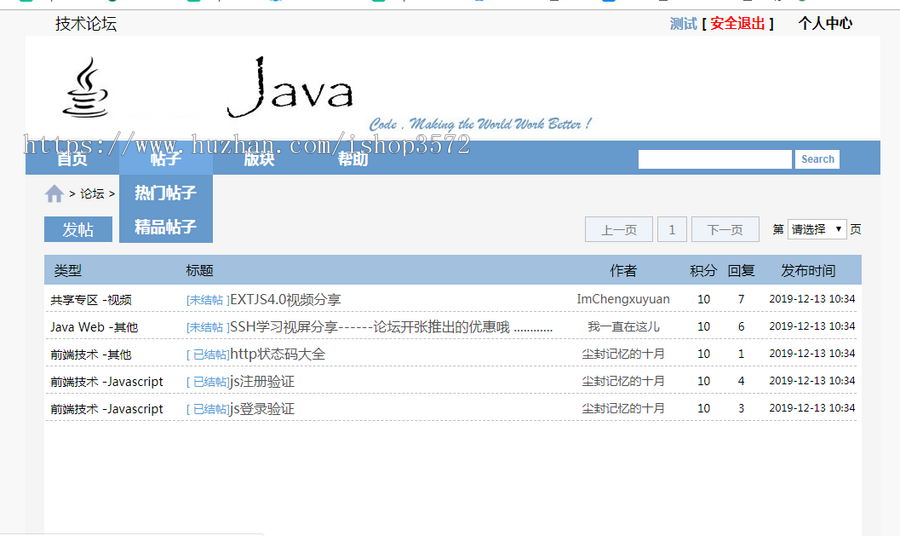This screenshot has height=536, width=900.
Task: Click page number 1 button
Action: pyautogui.click(x=672, y=230)
